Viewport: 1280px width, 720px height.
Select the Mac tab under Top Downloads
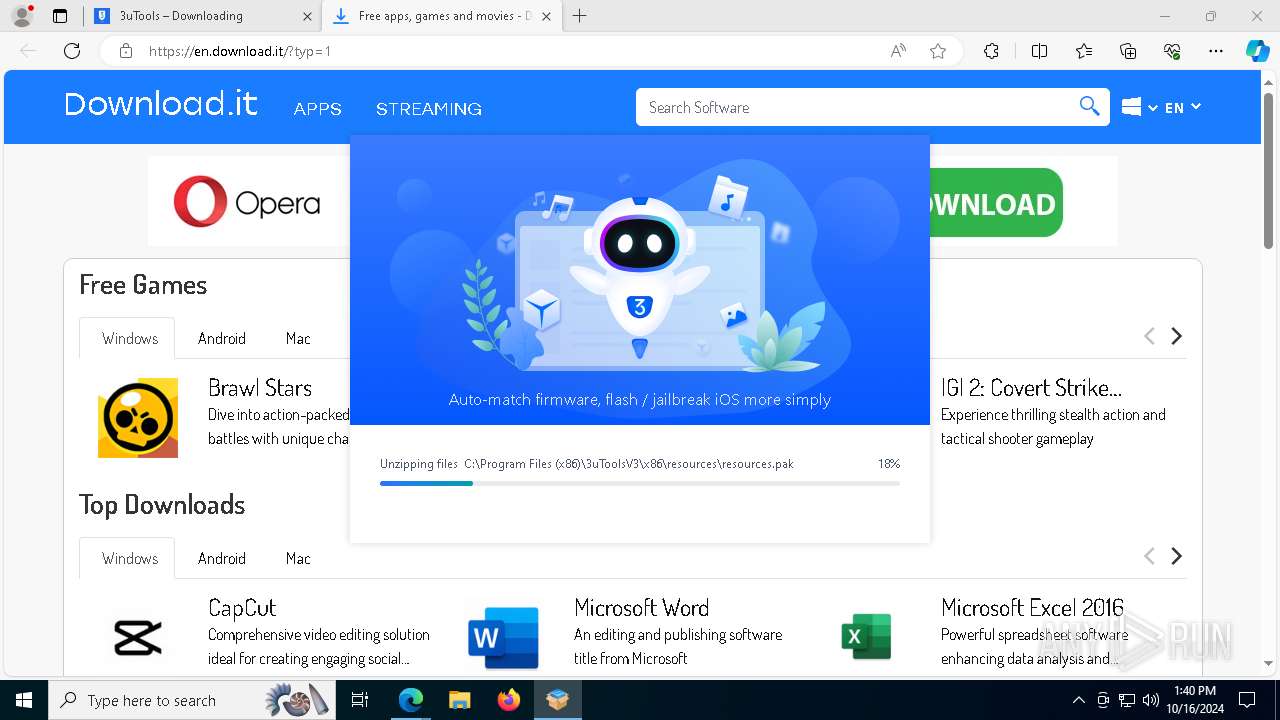click(x=298, y=558)
